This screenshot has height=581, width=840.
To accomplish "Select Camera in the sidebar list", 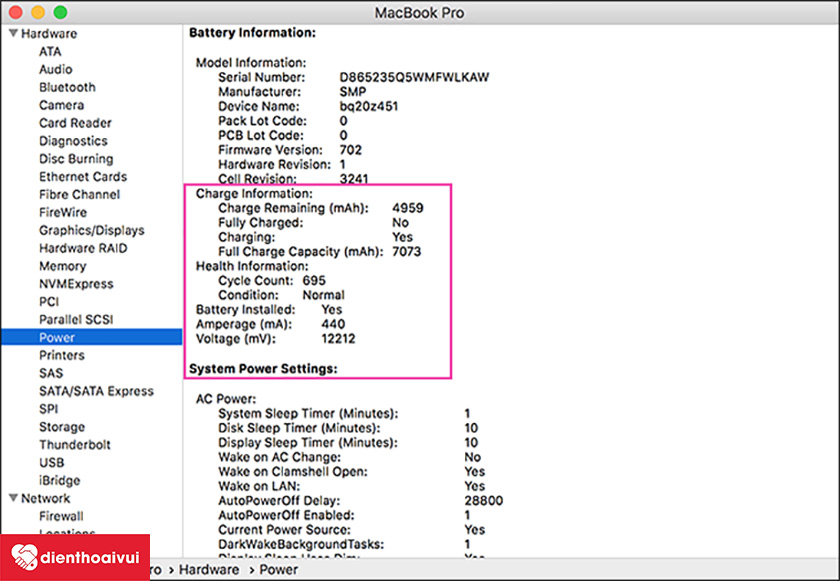I will point(61,105).
